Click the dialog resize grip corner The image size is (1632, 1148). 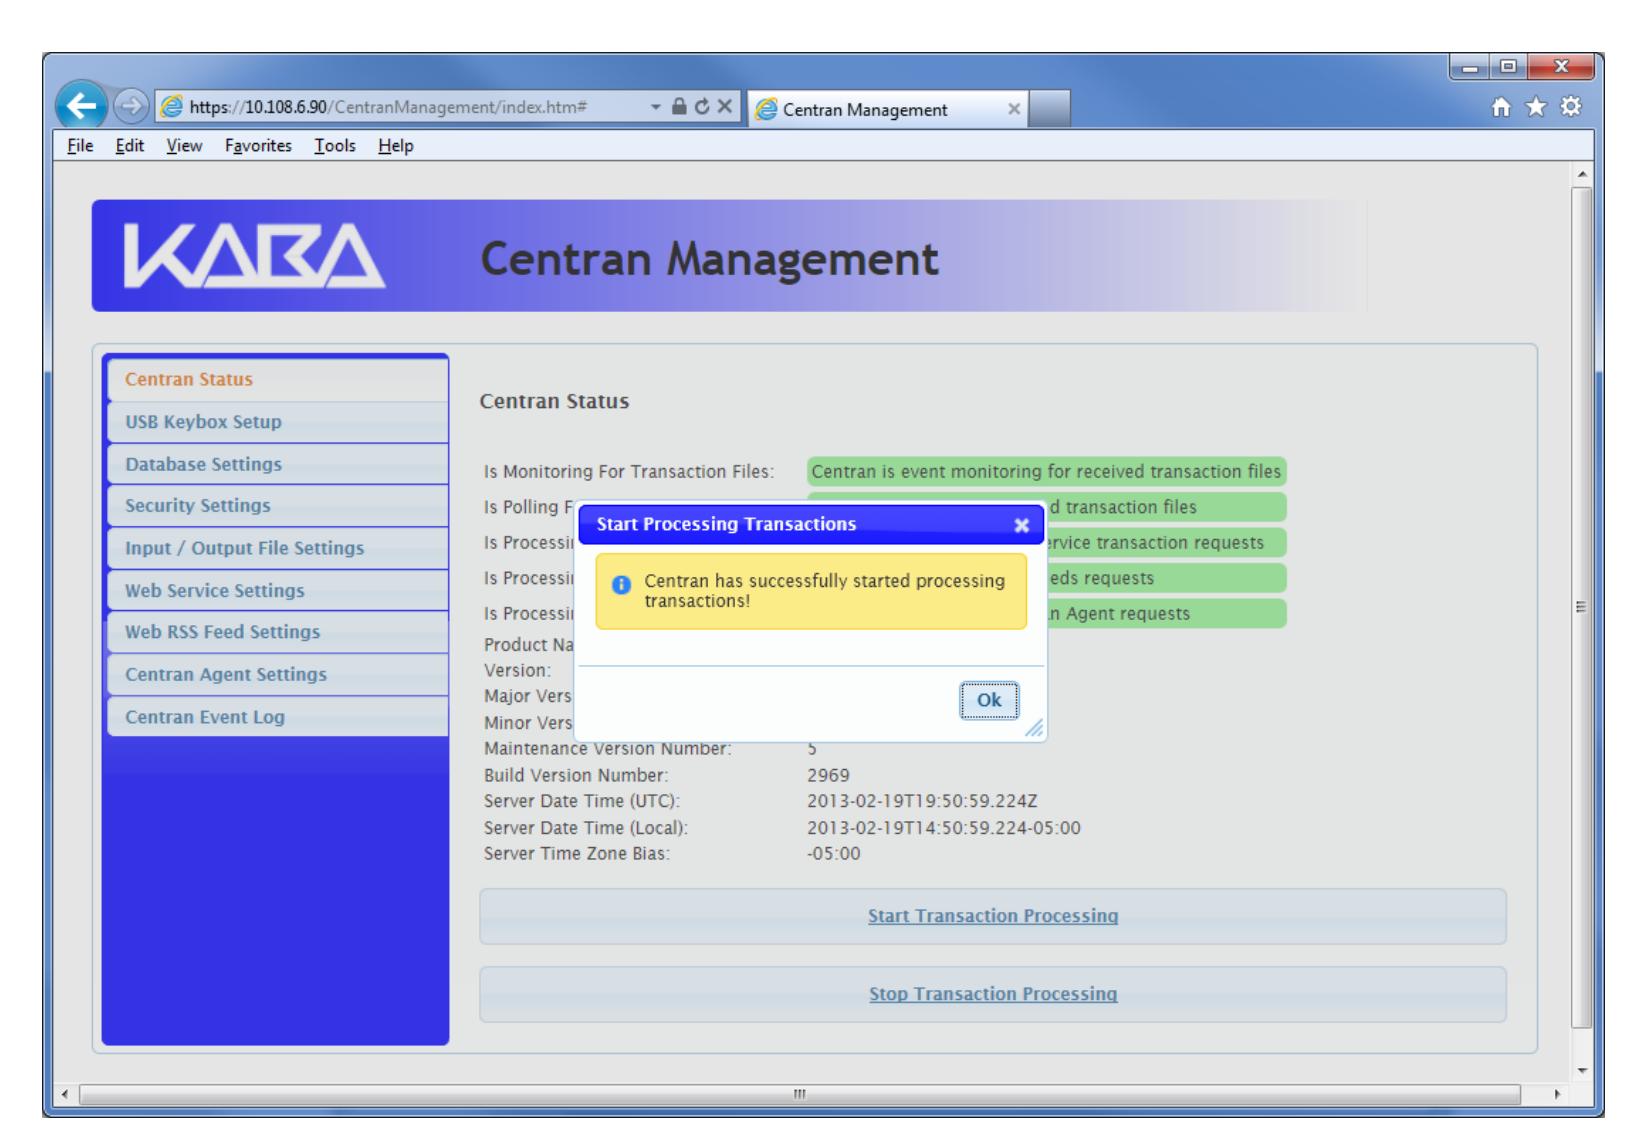(1034, 729)
